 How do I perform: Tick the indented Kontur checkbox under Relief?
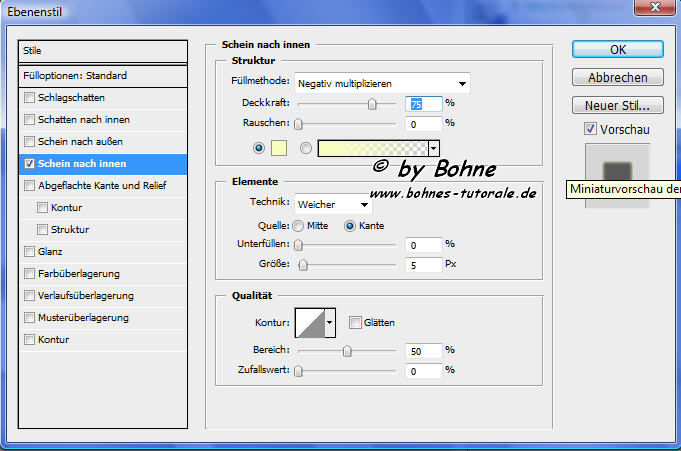(42, 207)
